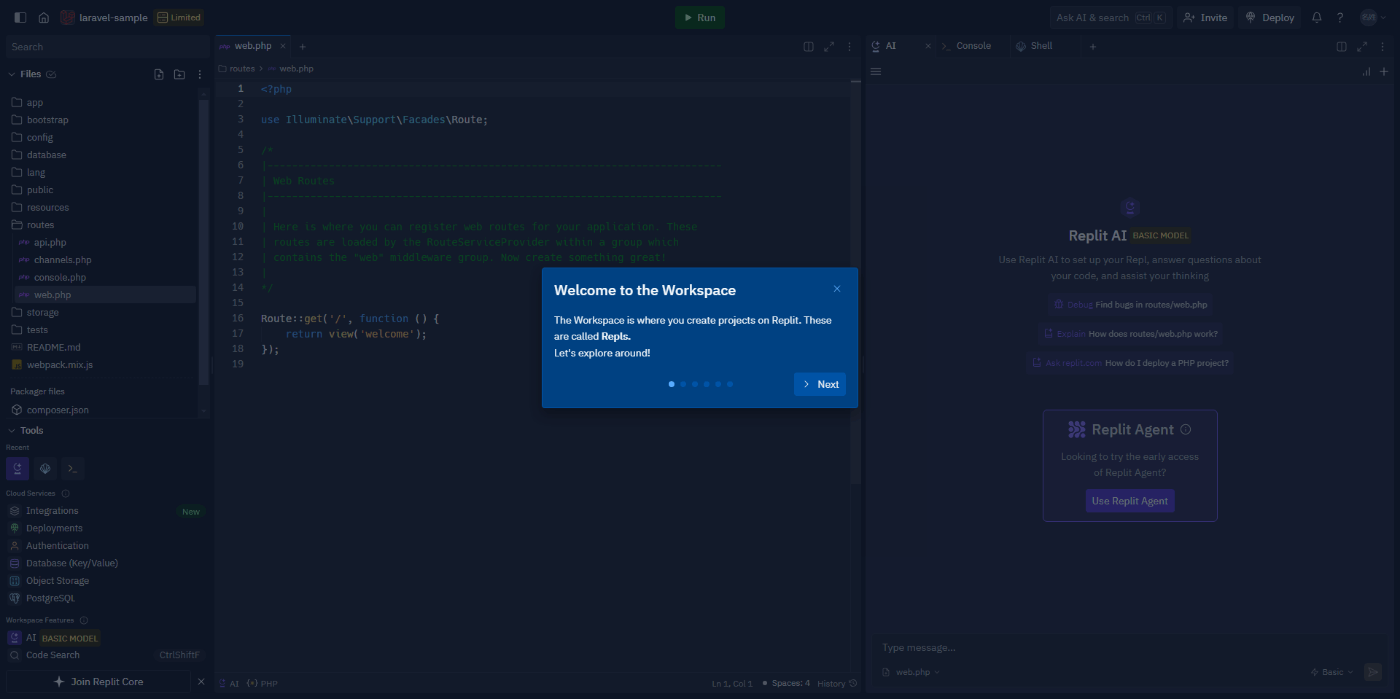Expand the database folder
The width and height of the screenshot is (1400, 699).
point(102,155)
